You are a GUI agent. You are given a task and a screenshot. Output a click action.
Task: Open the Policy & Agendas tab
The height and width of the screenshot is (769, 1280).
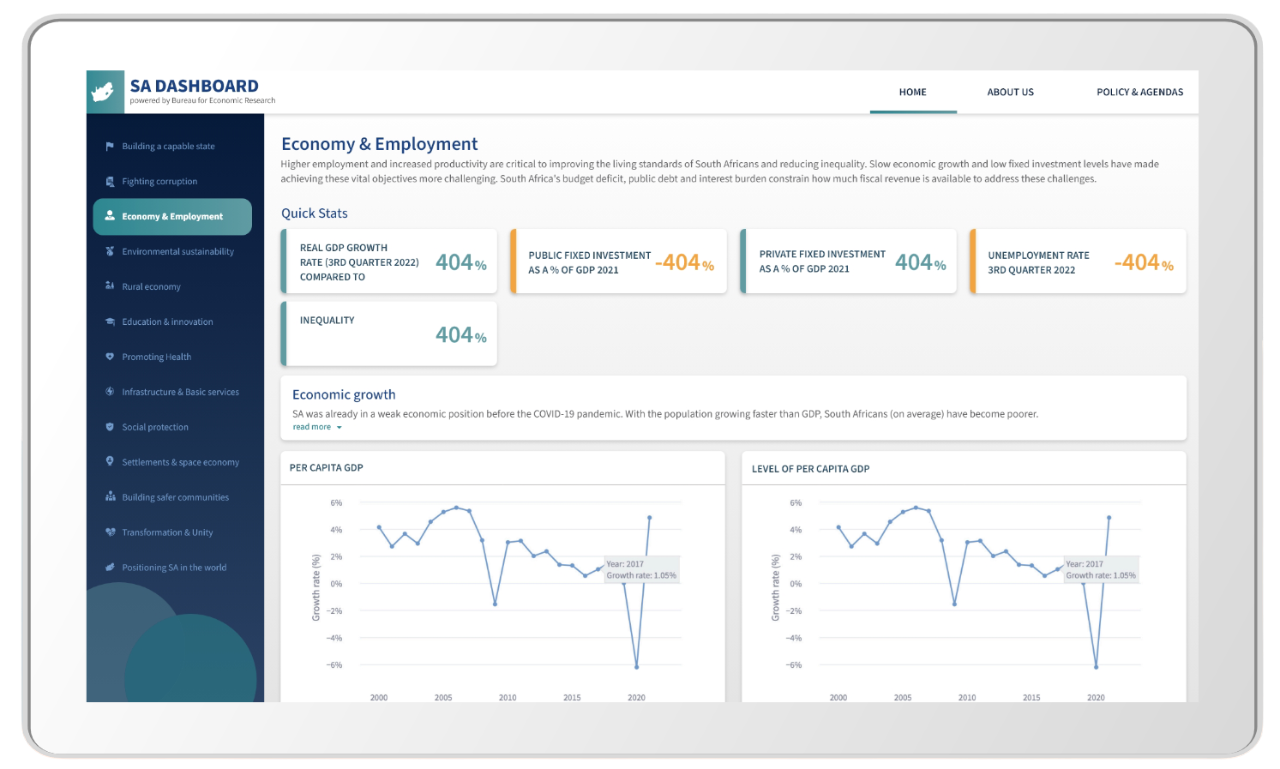tap(1140, 92)
